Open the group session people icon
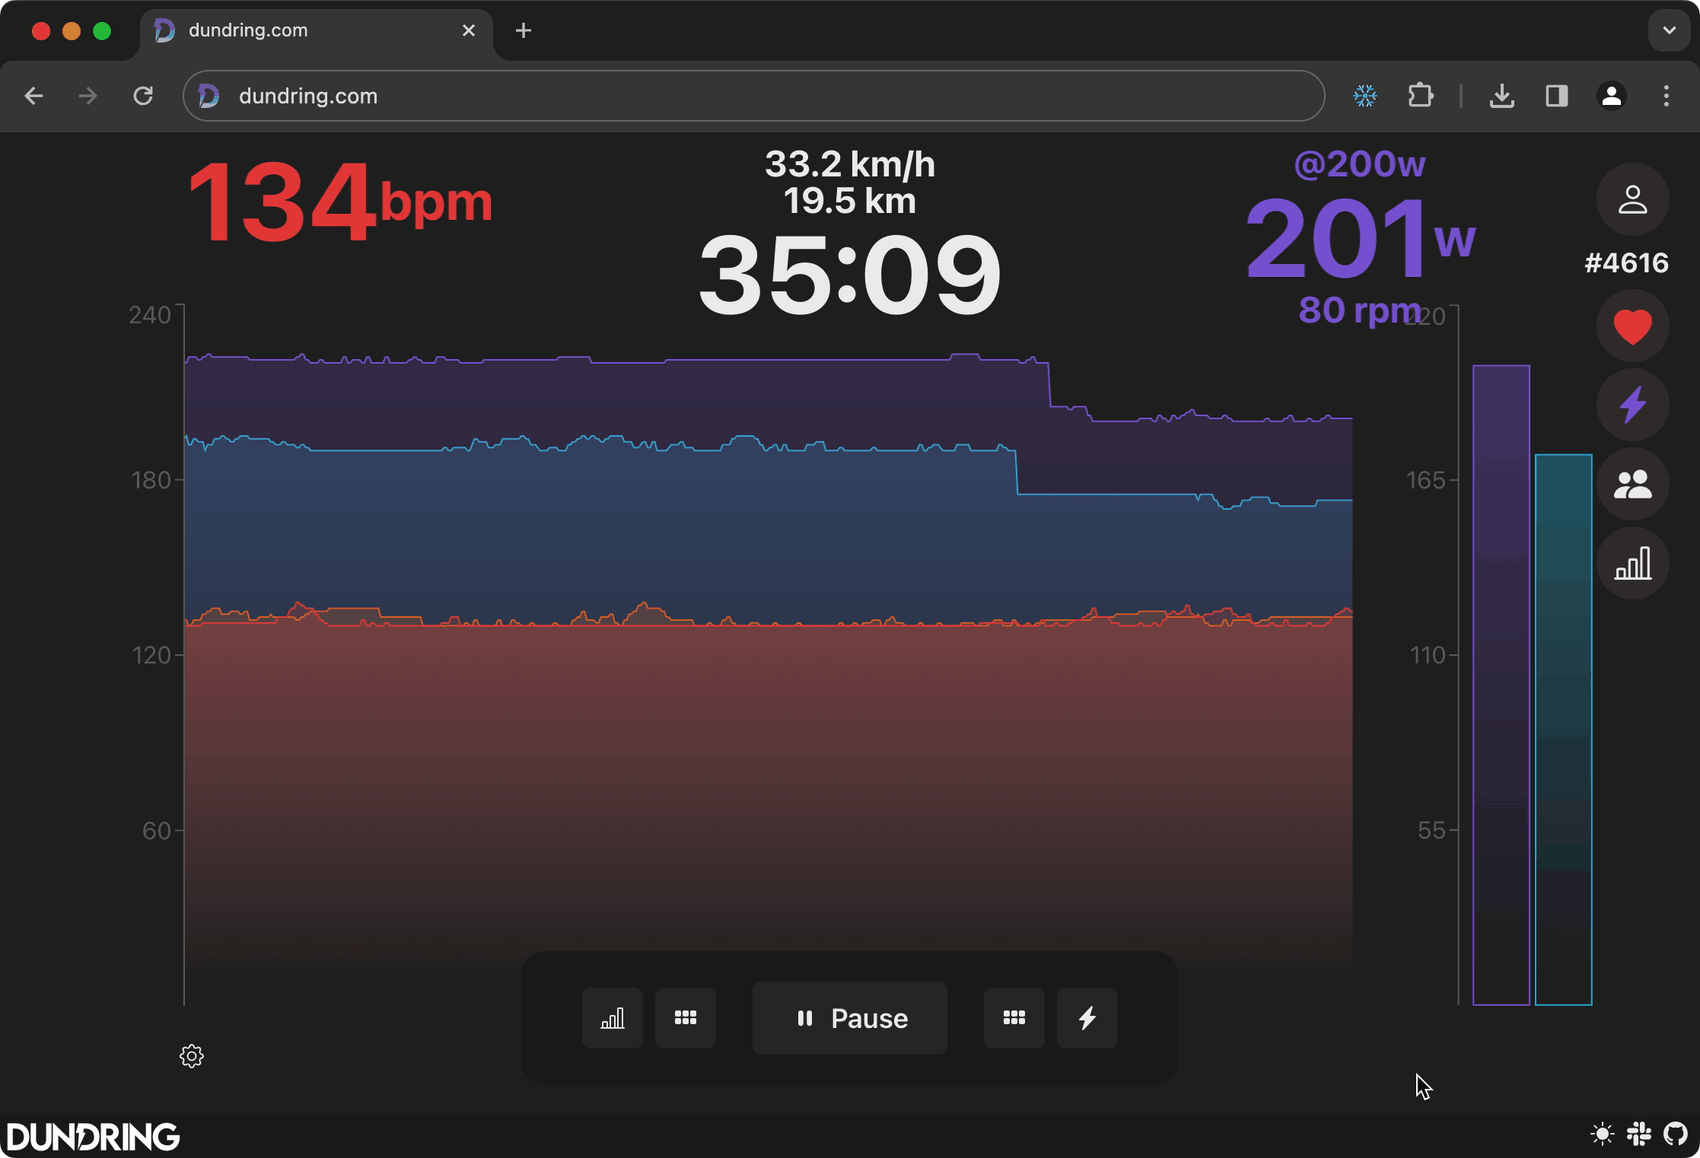Viewport: 1700px width, 1158px height. coord(1632,484)
